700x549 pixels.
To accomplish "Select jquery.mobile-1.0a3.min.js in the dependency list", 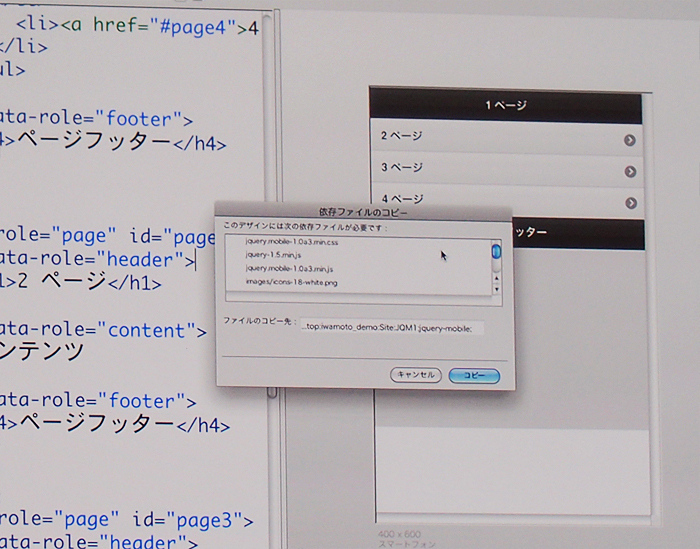I will click(289, 268).
